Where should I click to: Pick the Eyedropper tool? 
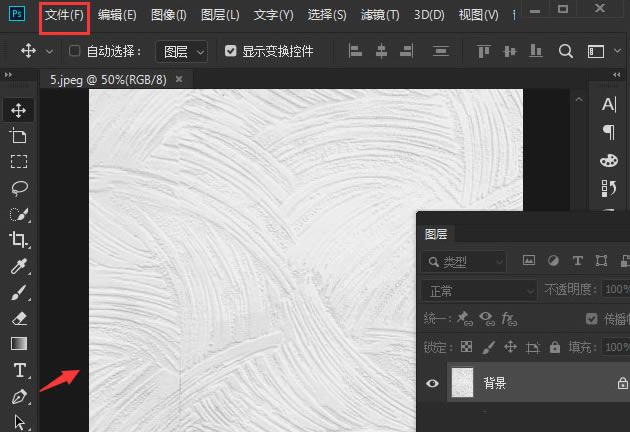pos(18,266)
